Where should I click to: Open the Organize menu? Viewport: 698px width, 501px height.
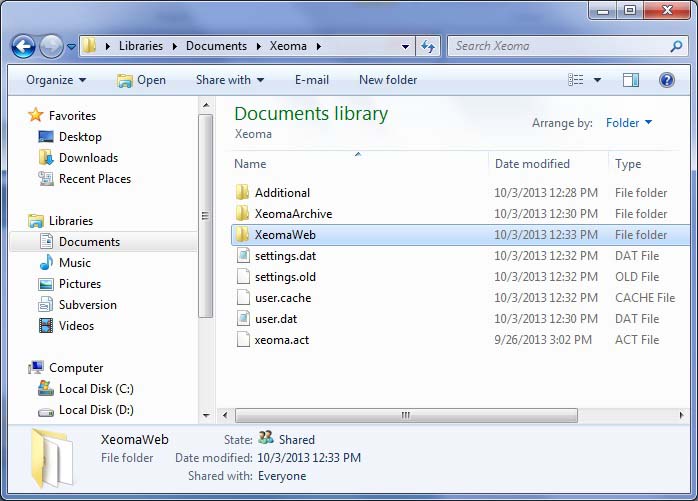[x=56, y=80]
